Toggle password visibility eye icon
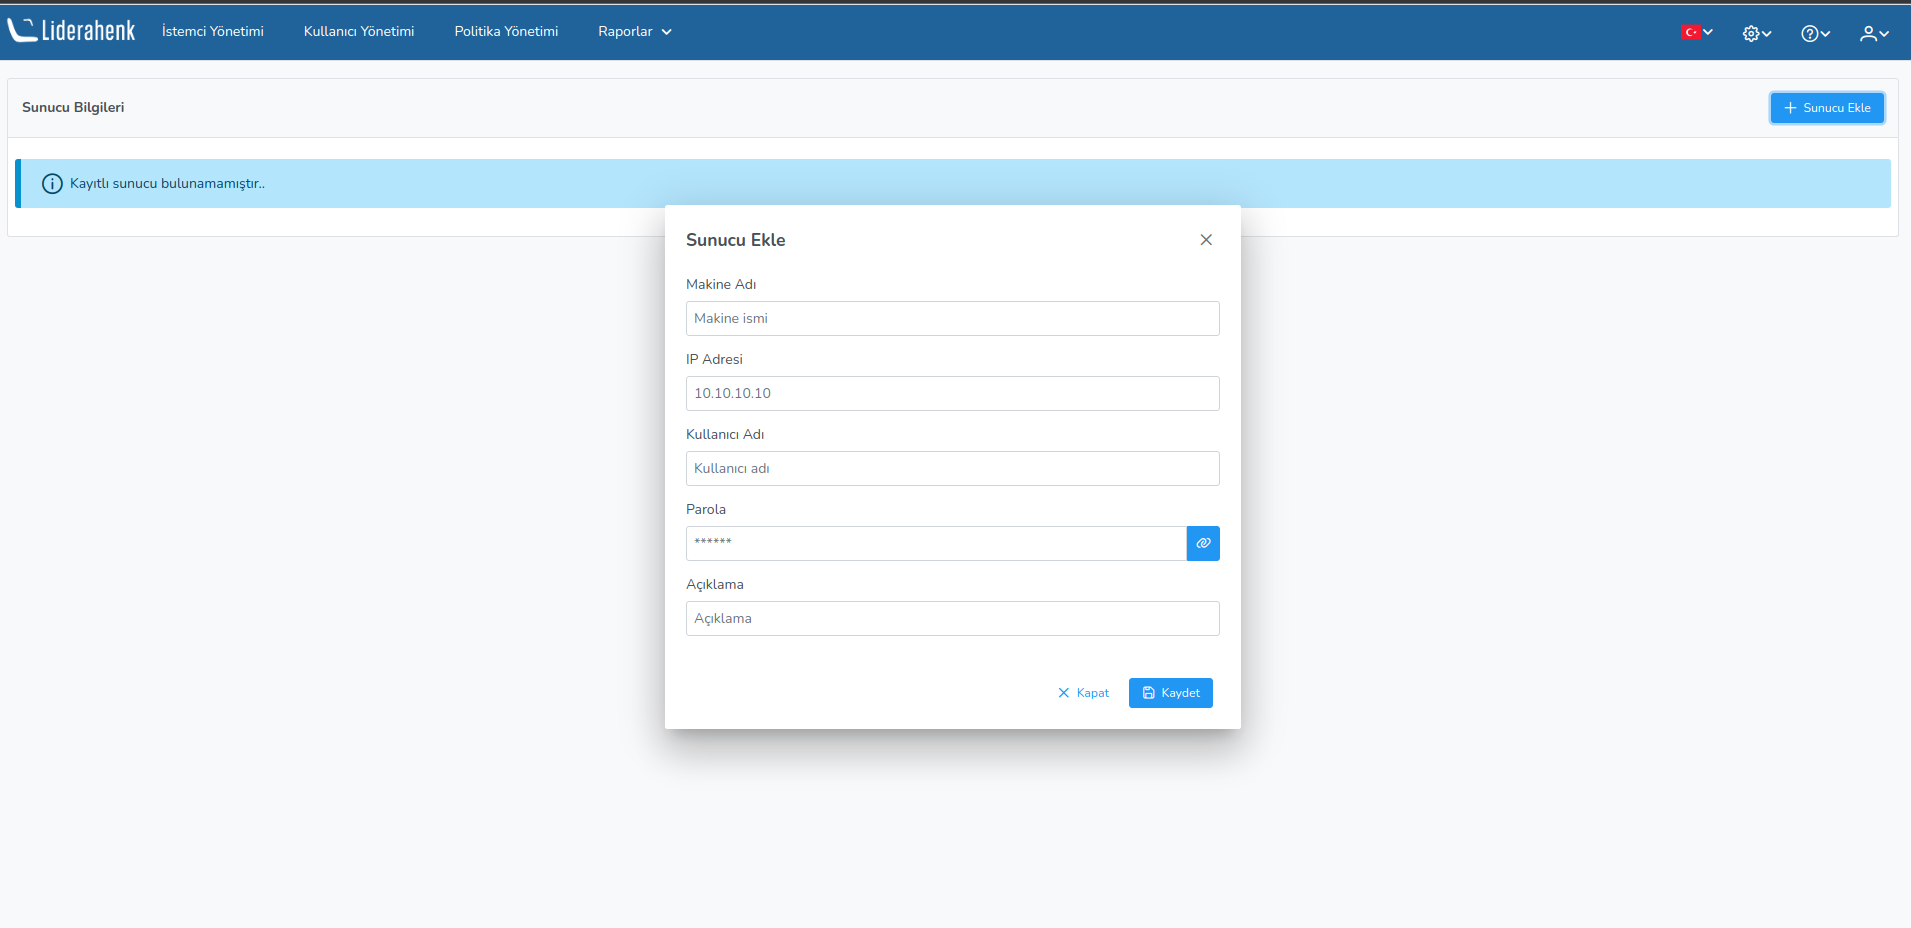This screenshot has height=928, width=1911. click(1203, 543)
